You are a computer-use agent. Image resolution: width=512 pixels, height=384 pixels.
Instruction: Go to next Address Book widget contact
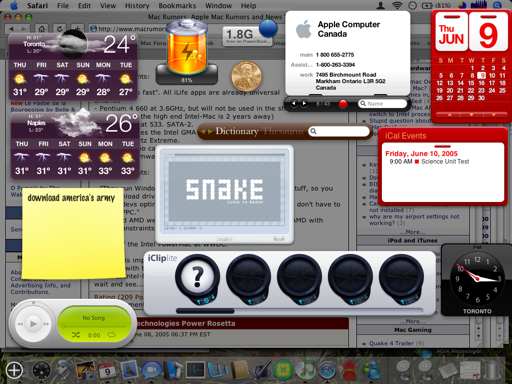click(x=304, y=104)
